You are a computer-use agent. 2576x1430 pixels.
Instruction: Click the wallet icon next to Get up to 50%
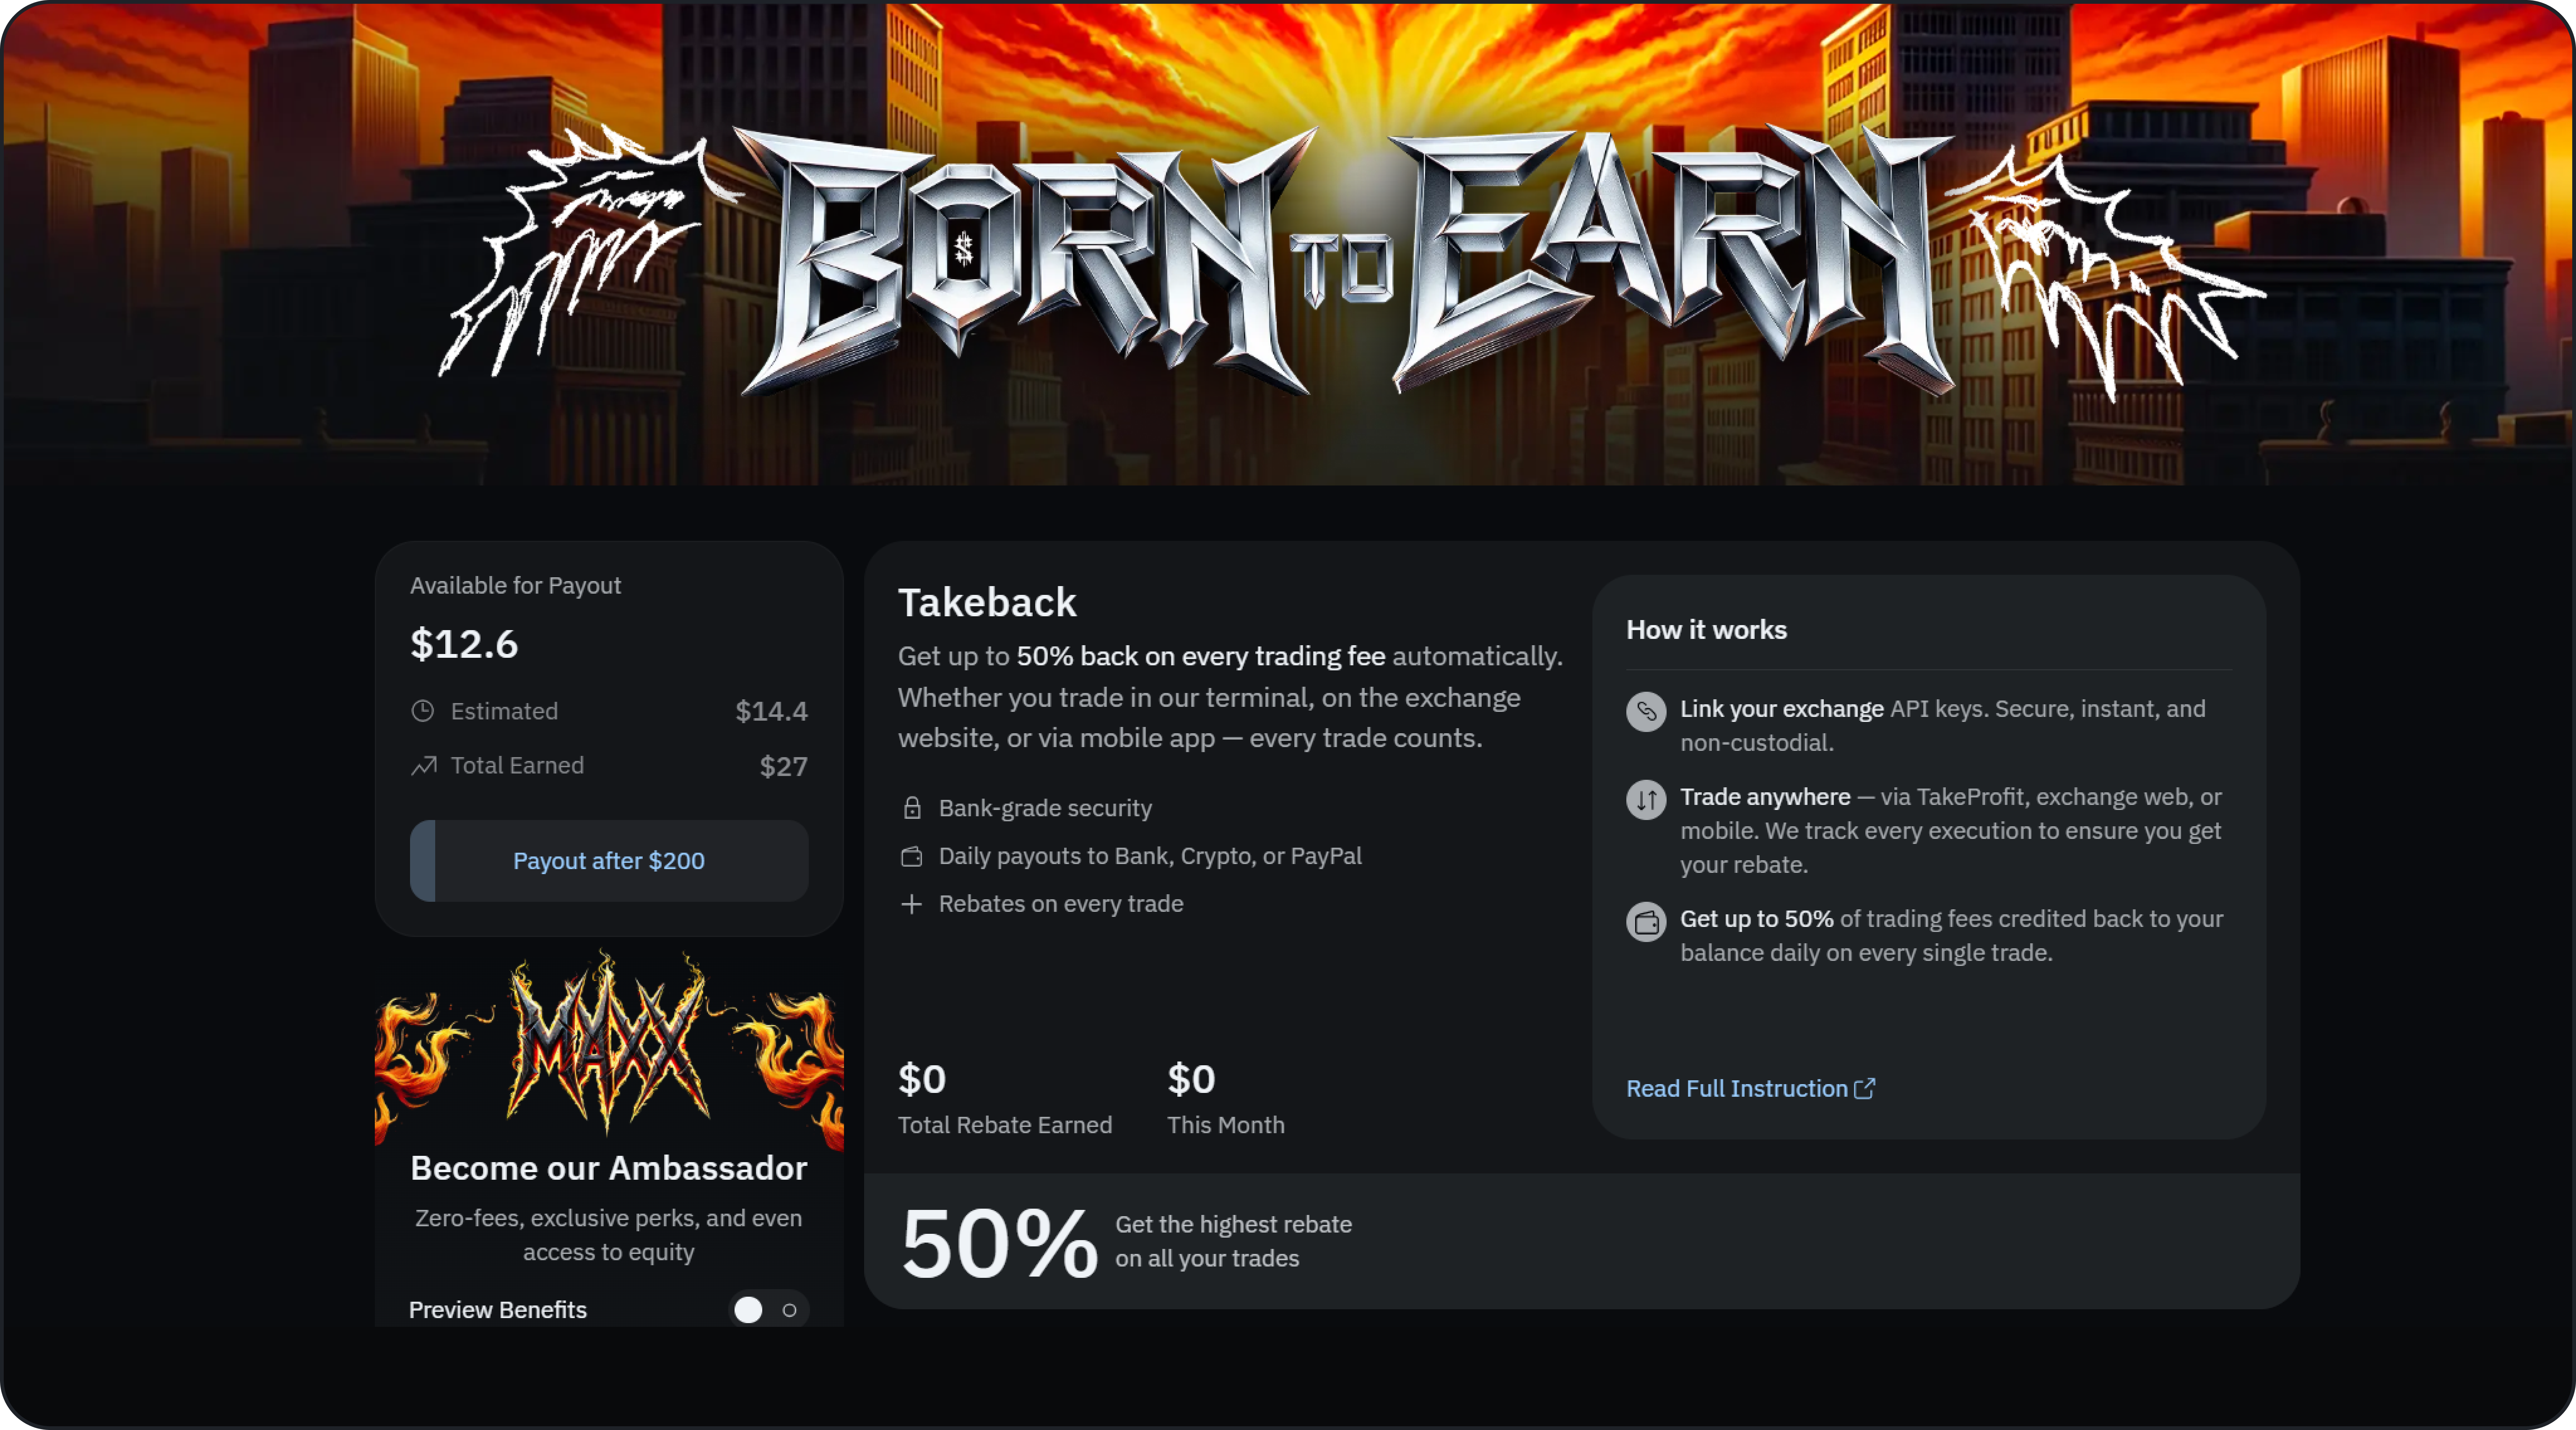click(1646, 922)
